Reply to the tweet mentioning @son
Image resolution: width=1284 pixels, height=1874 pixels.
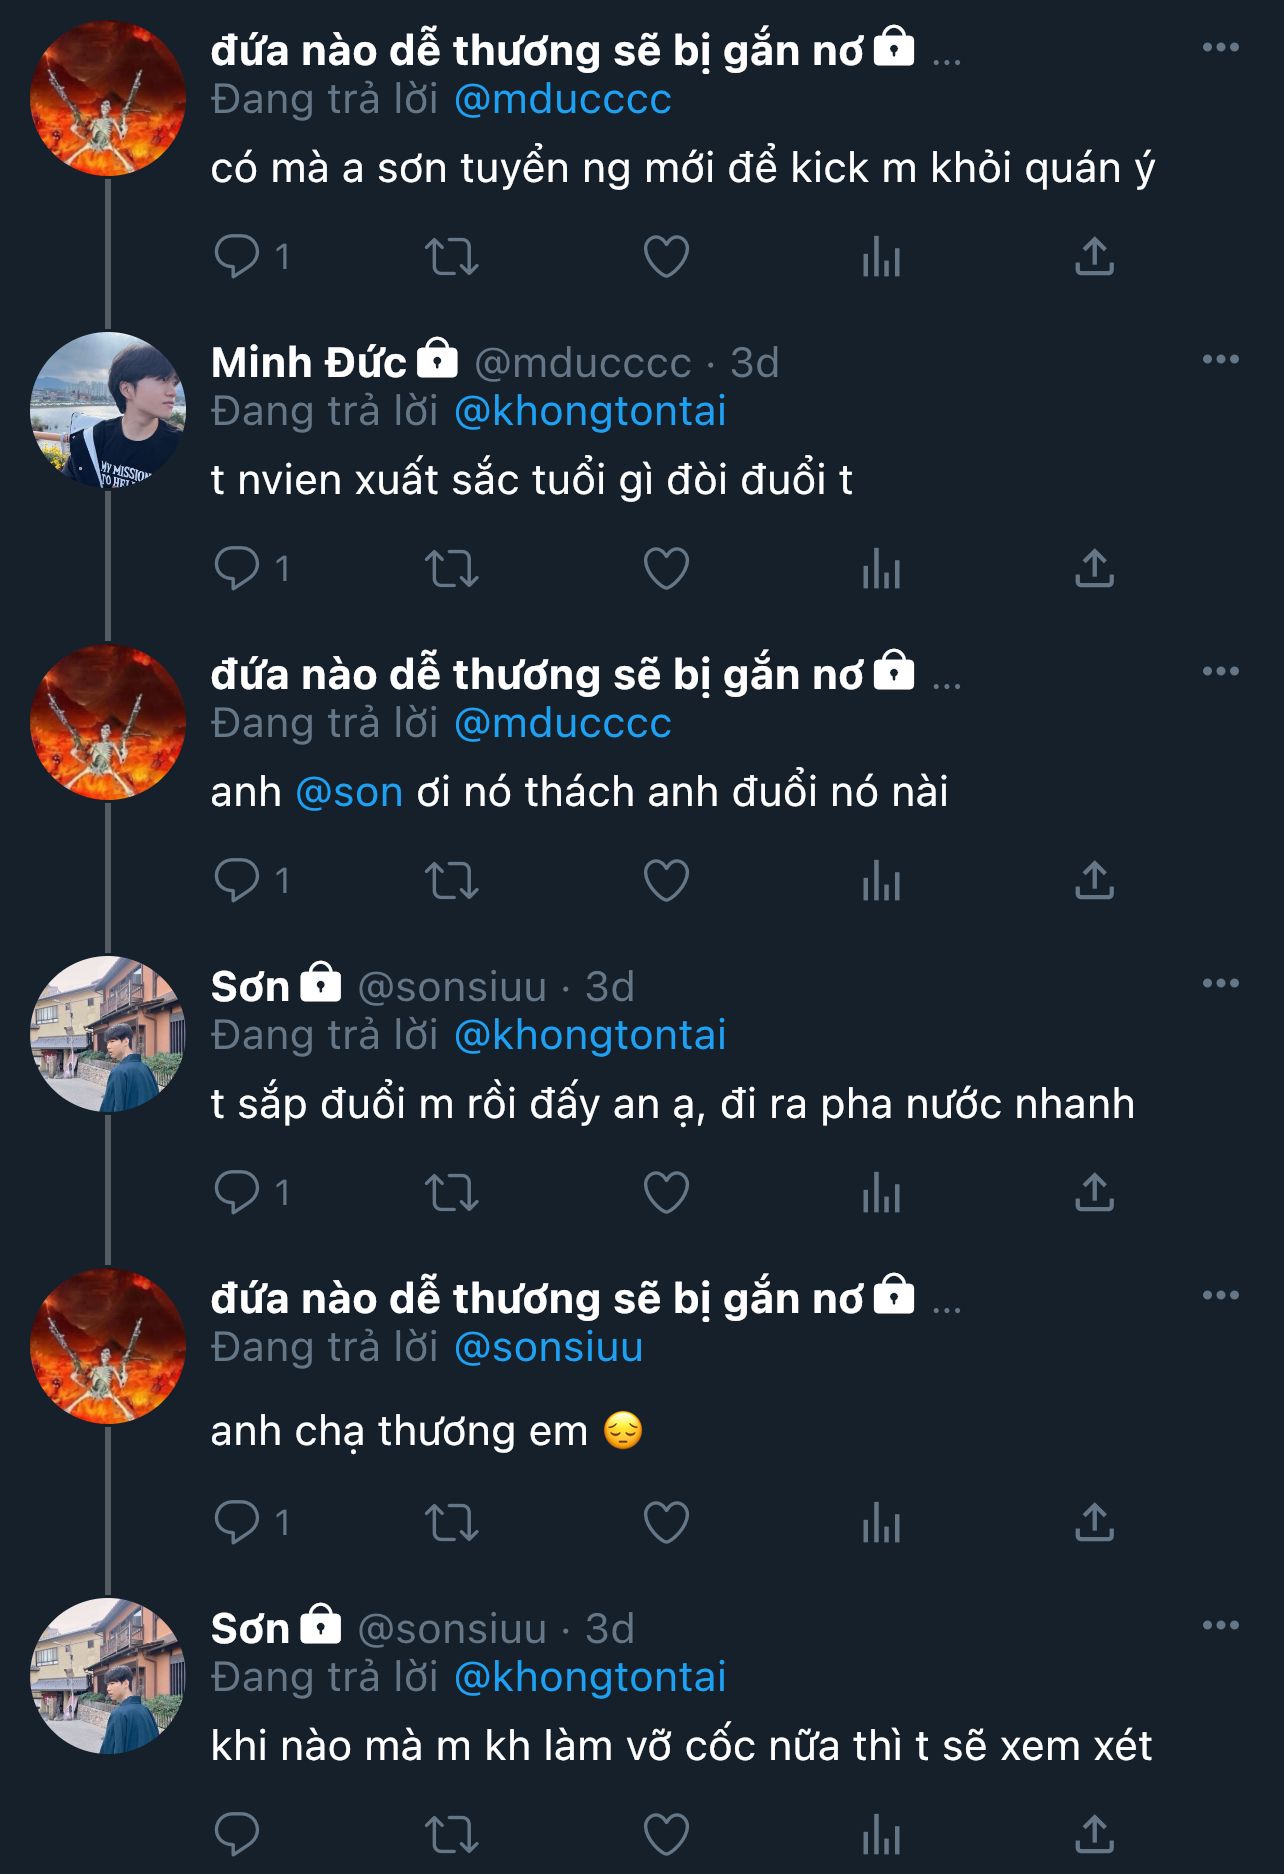point(238,881)
